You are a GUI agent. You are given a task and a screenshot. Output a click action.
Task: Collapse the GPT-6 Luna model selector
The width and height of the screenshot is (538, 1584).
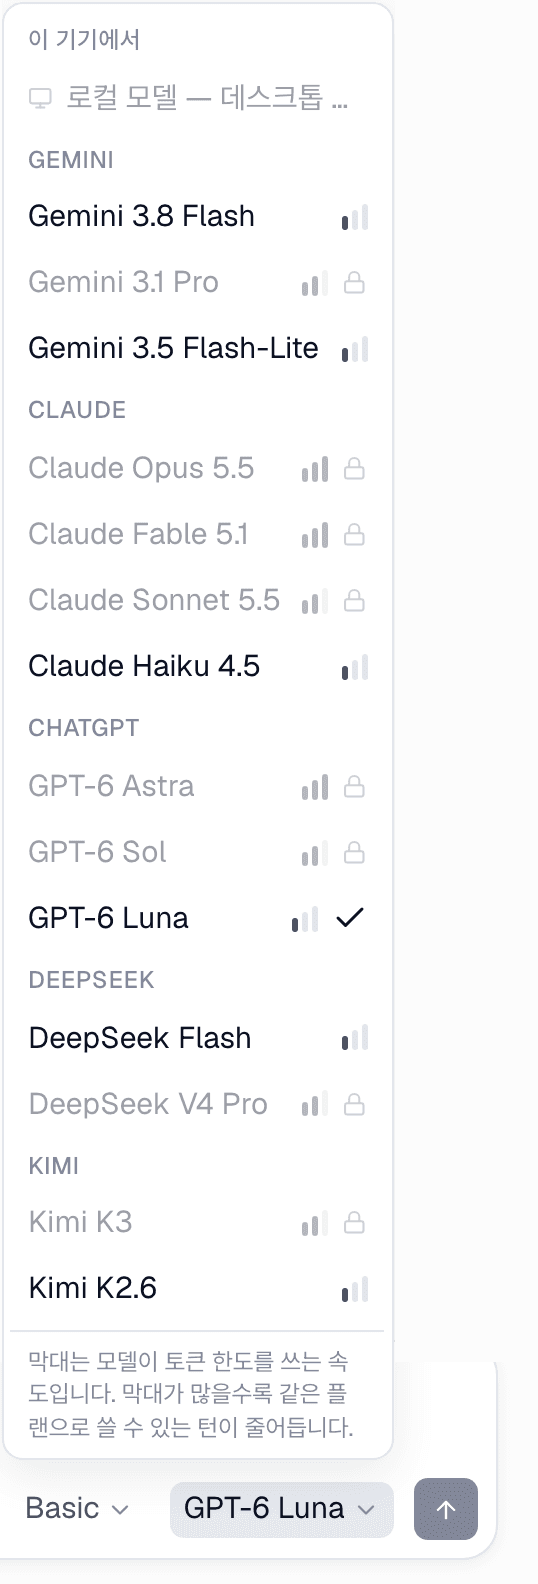point(281,1509)
